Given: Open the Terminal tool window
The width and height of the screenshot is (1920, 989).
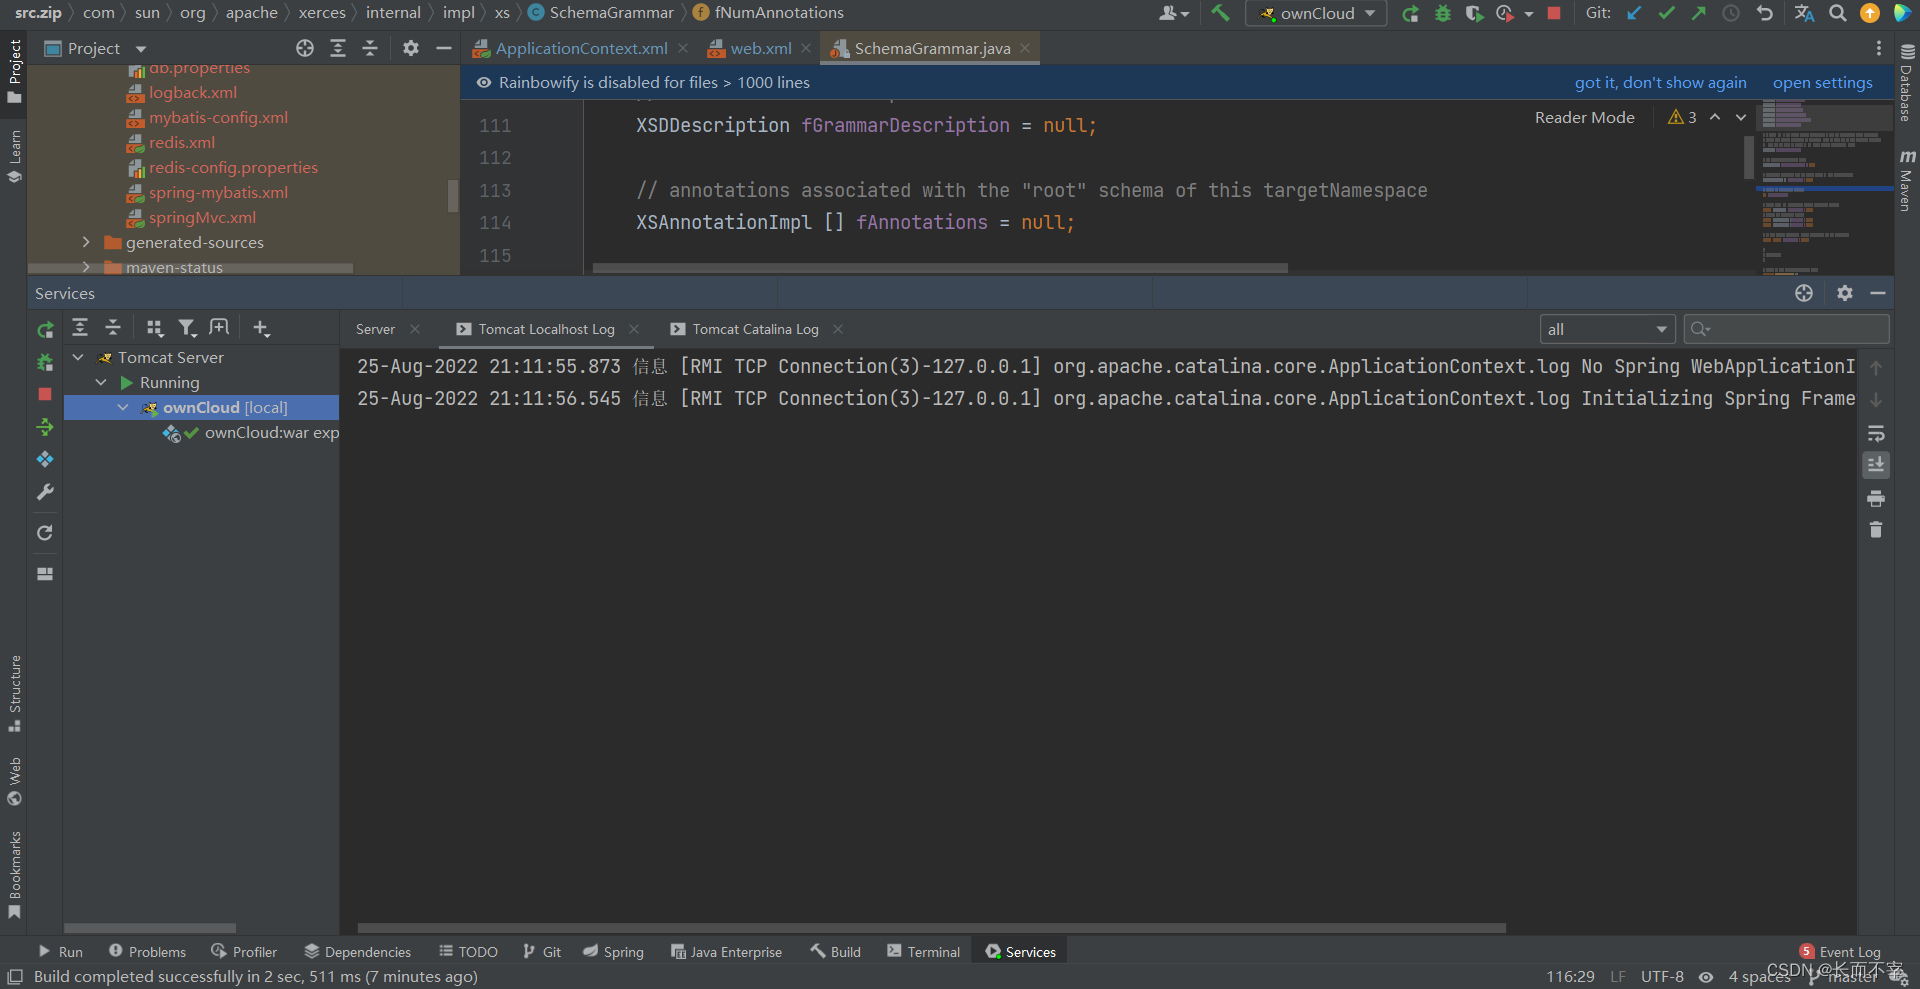Looking at the screenshot, I should 923,952.
